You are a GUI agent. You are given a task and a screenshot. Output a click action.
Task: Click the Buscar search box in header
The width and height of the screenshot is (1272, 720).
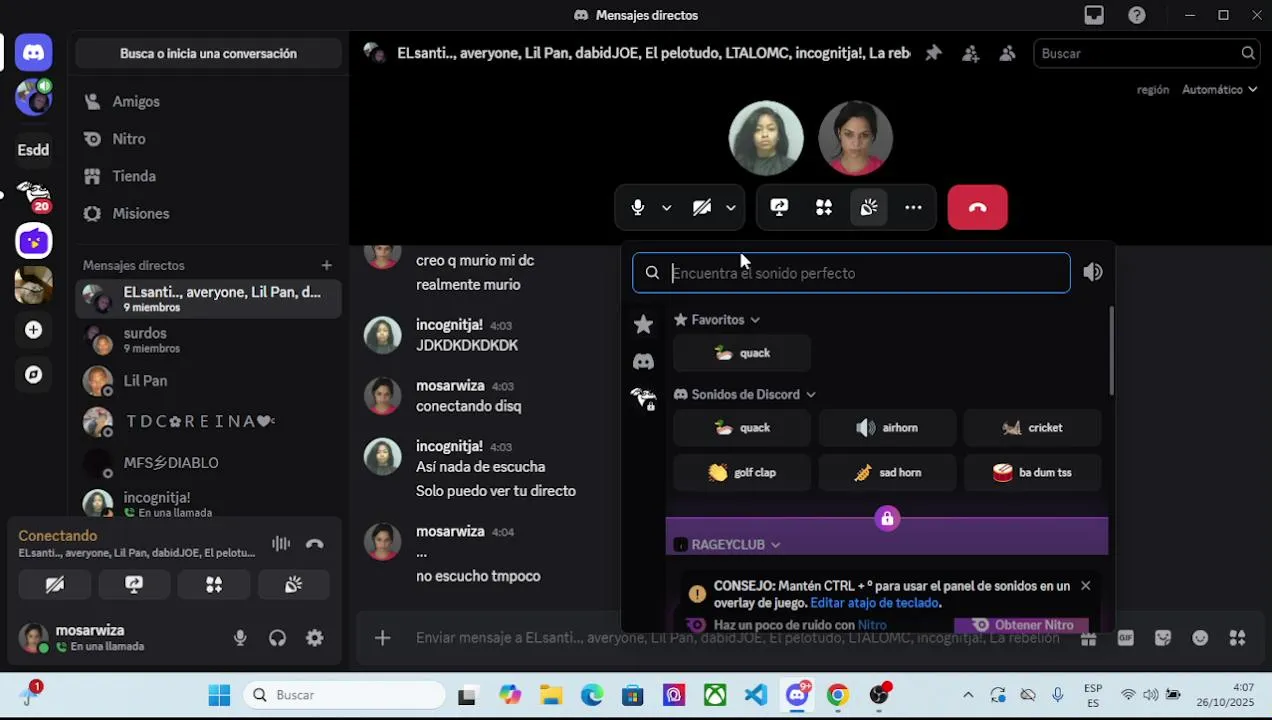coord(1146,53)
